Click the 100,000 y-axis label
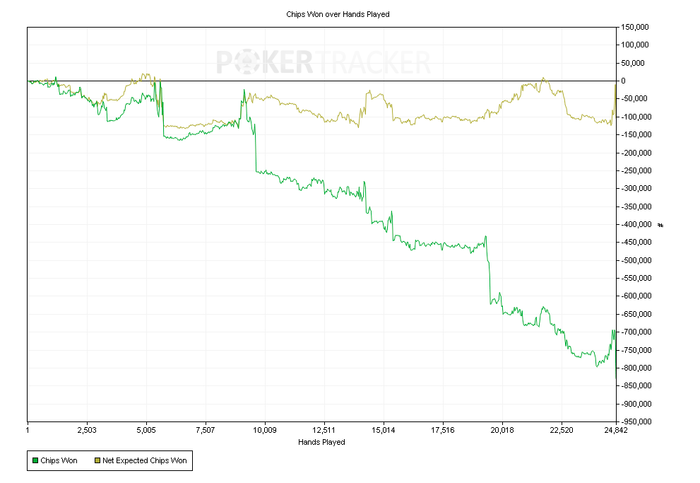The image size is (700, 483). pyautogui.click(x=635, y=45)
